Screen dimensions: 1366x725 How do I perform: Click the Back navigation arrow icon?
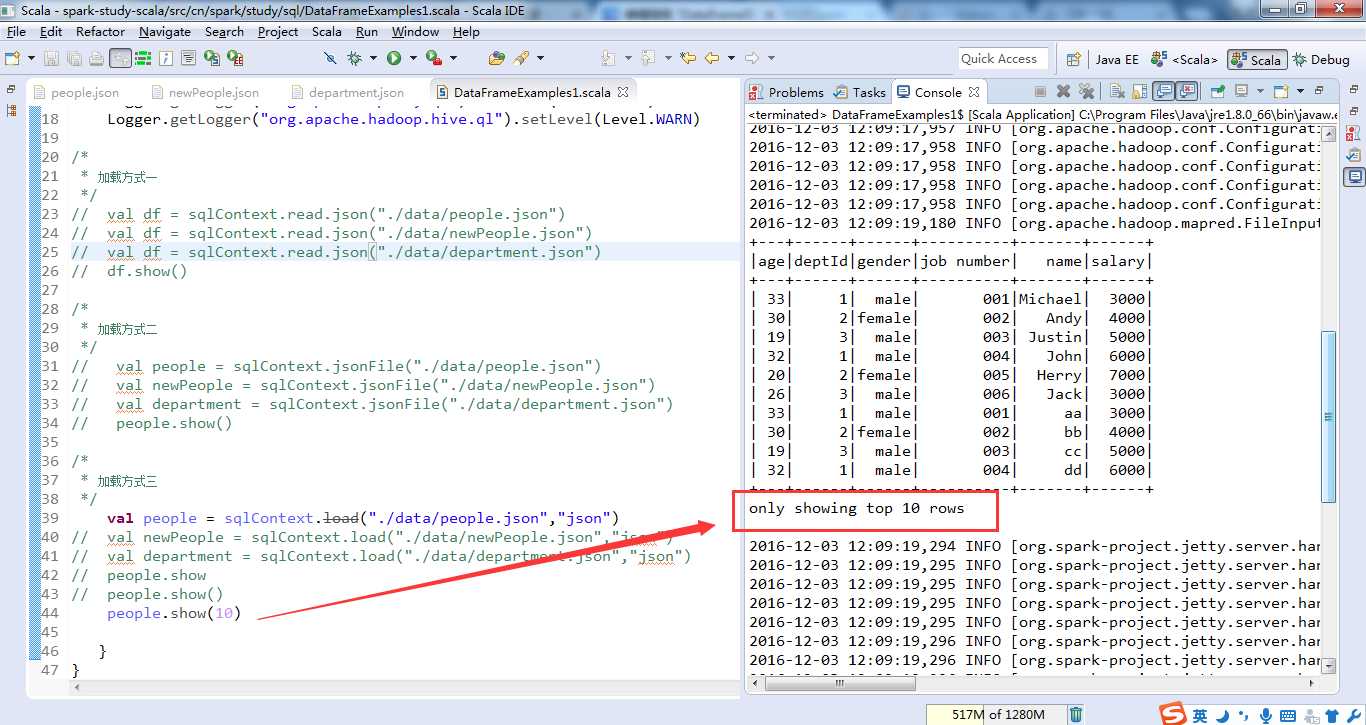point(711,58)
